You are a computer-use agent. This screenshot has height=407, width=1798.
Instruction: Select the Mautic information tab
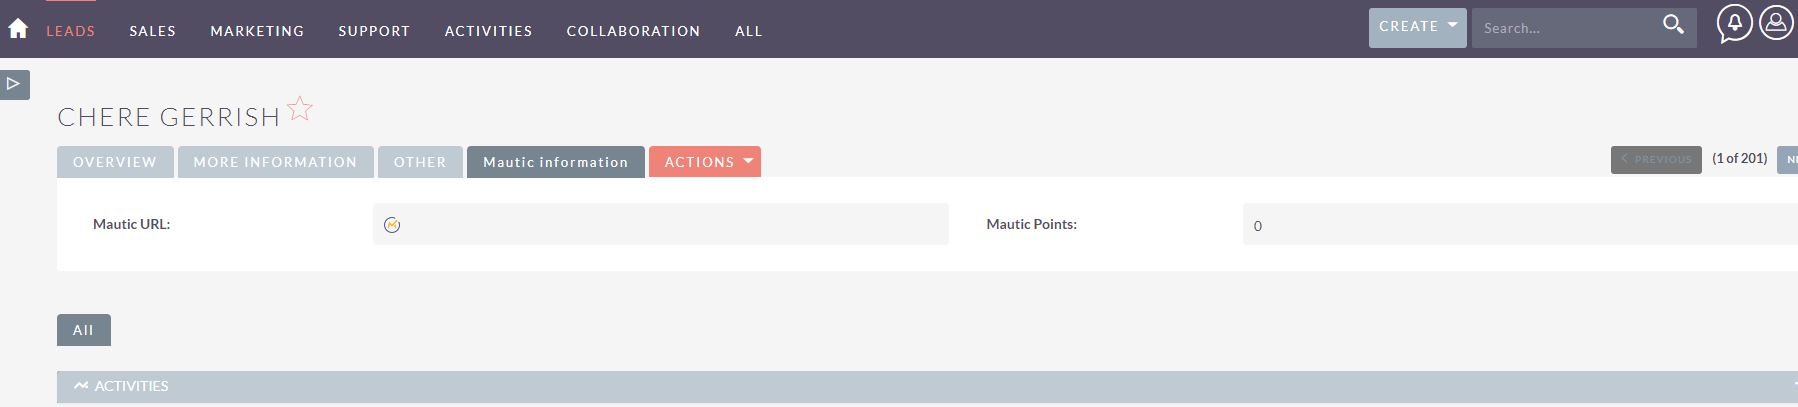tap(556, 162)
